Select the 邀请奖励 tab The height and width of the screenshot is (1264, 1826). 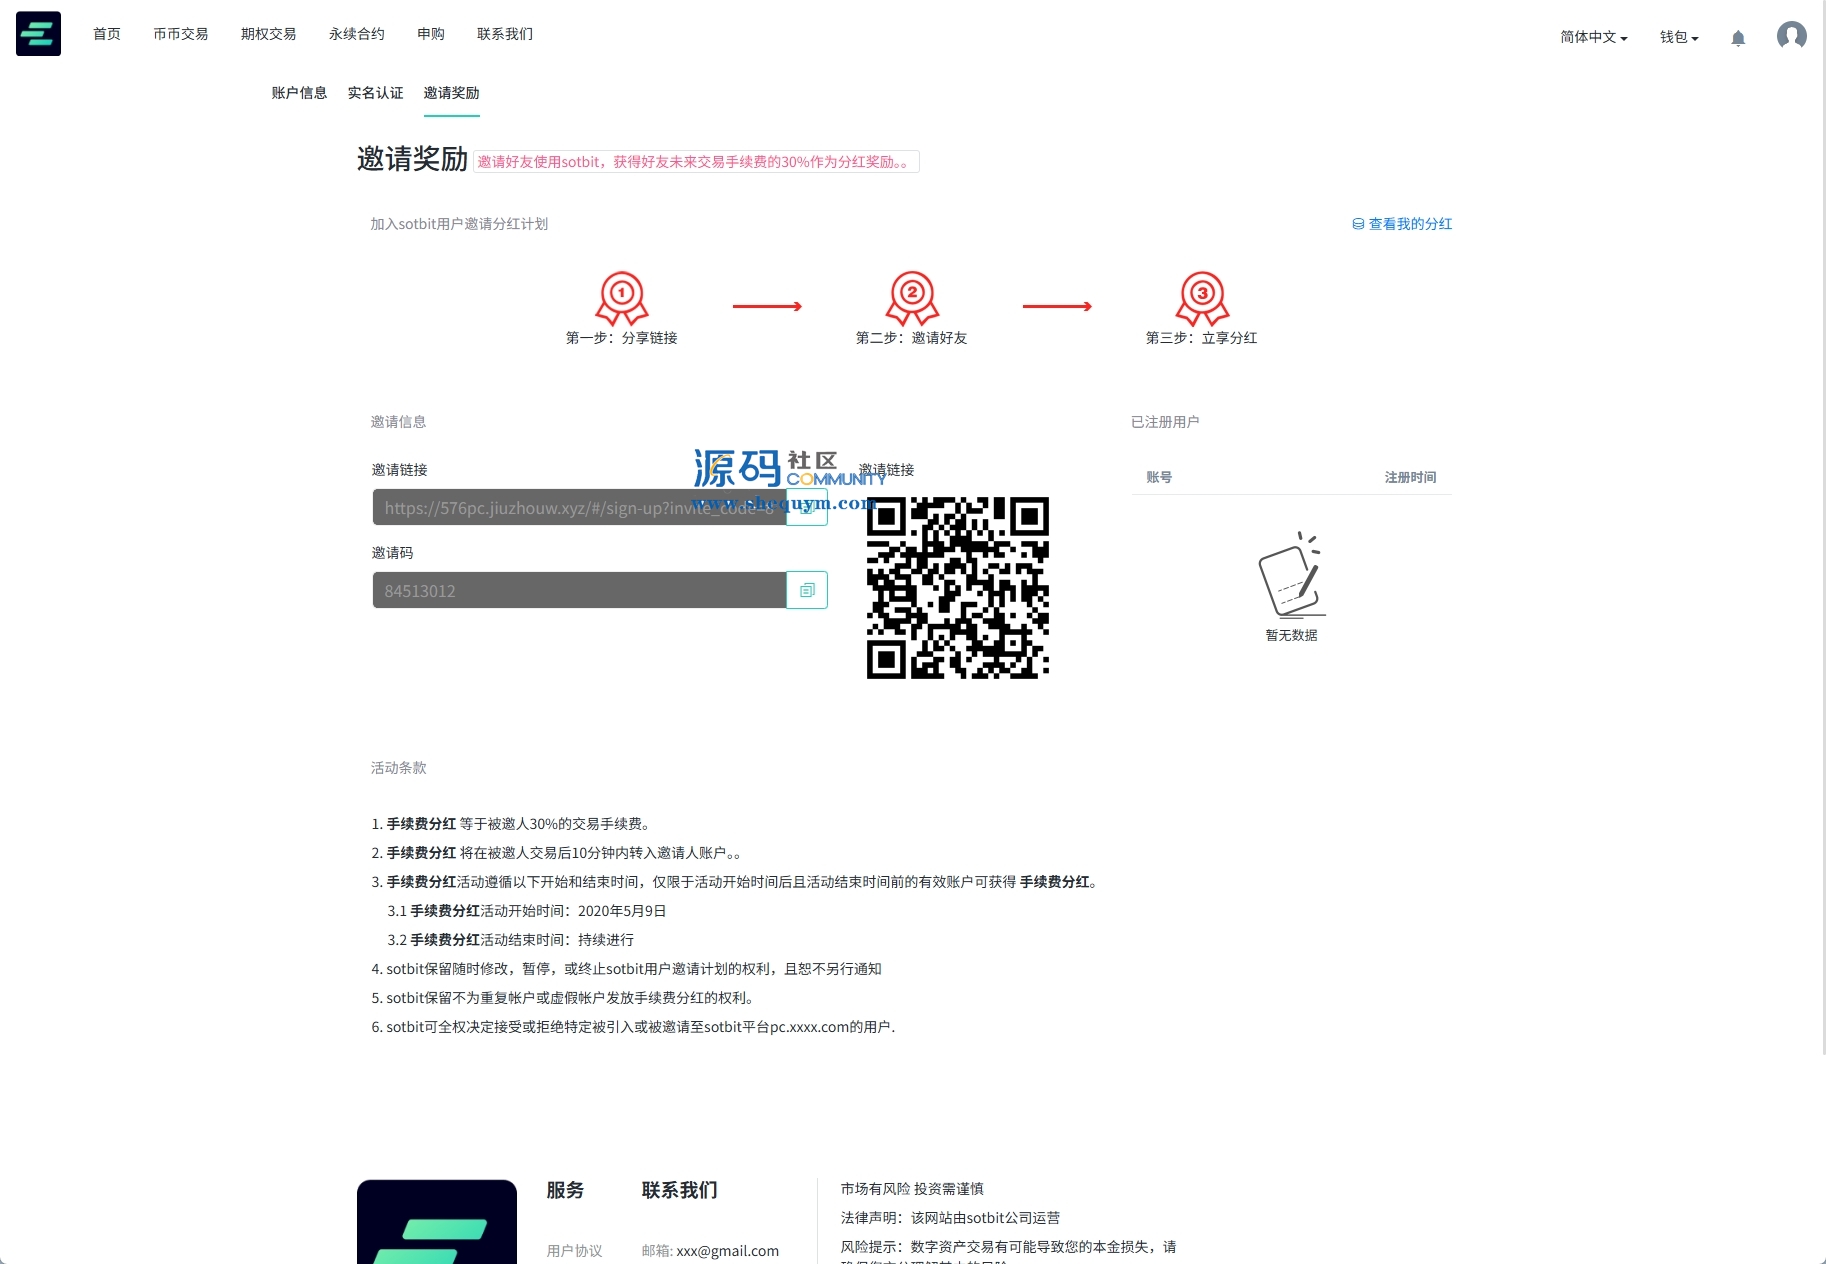click(x=451, y=93)
